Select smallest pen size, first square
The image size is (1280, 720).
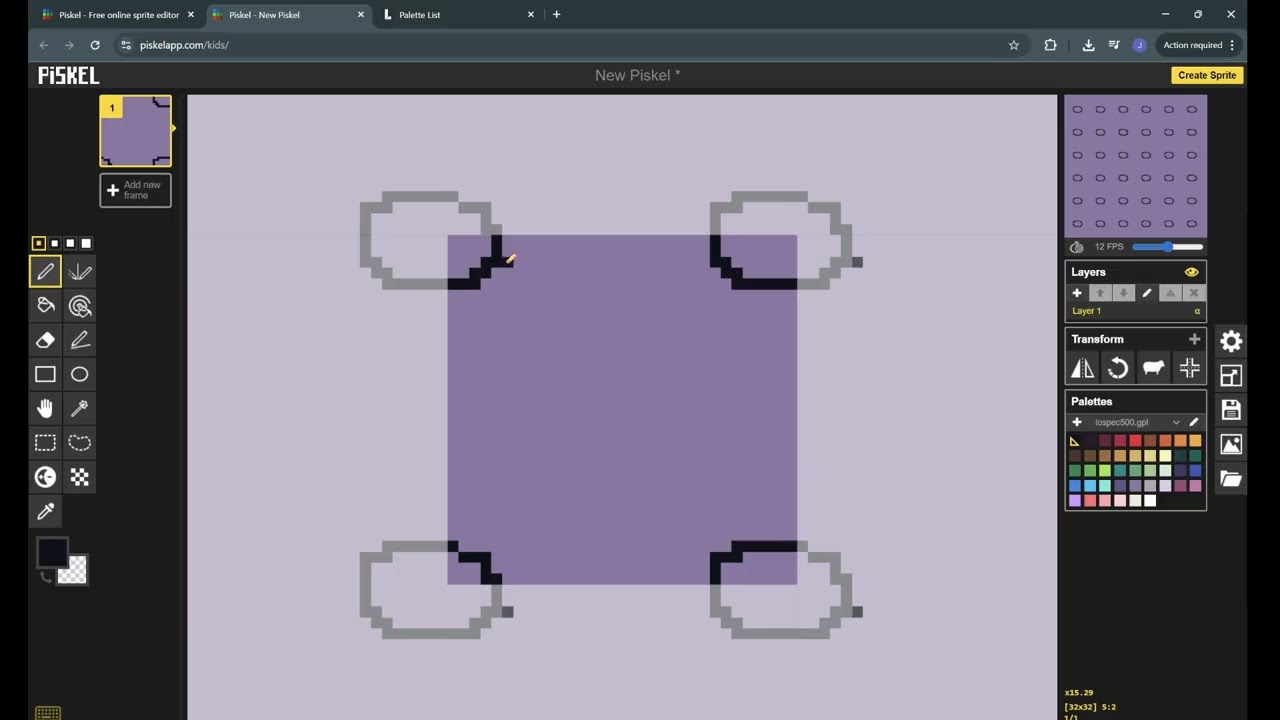point(38,243)
